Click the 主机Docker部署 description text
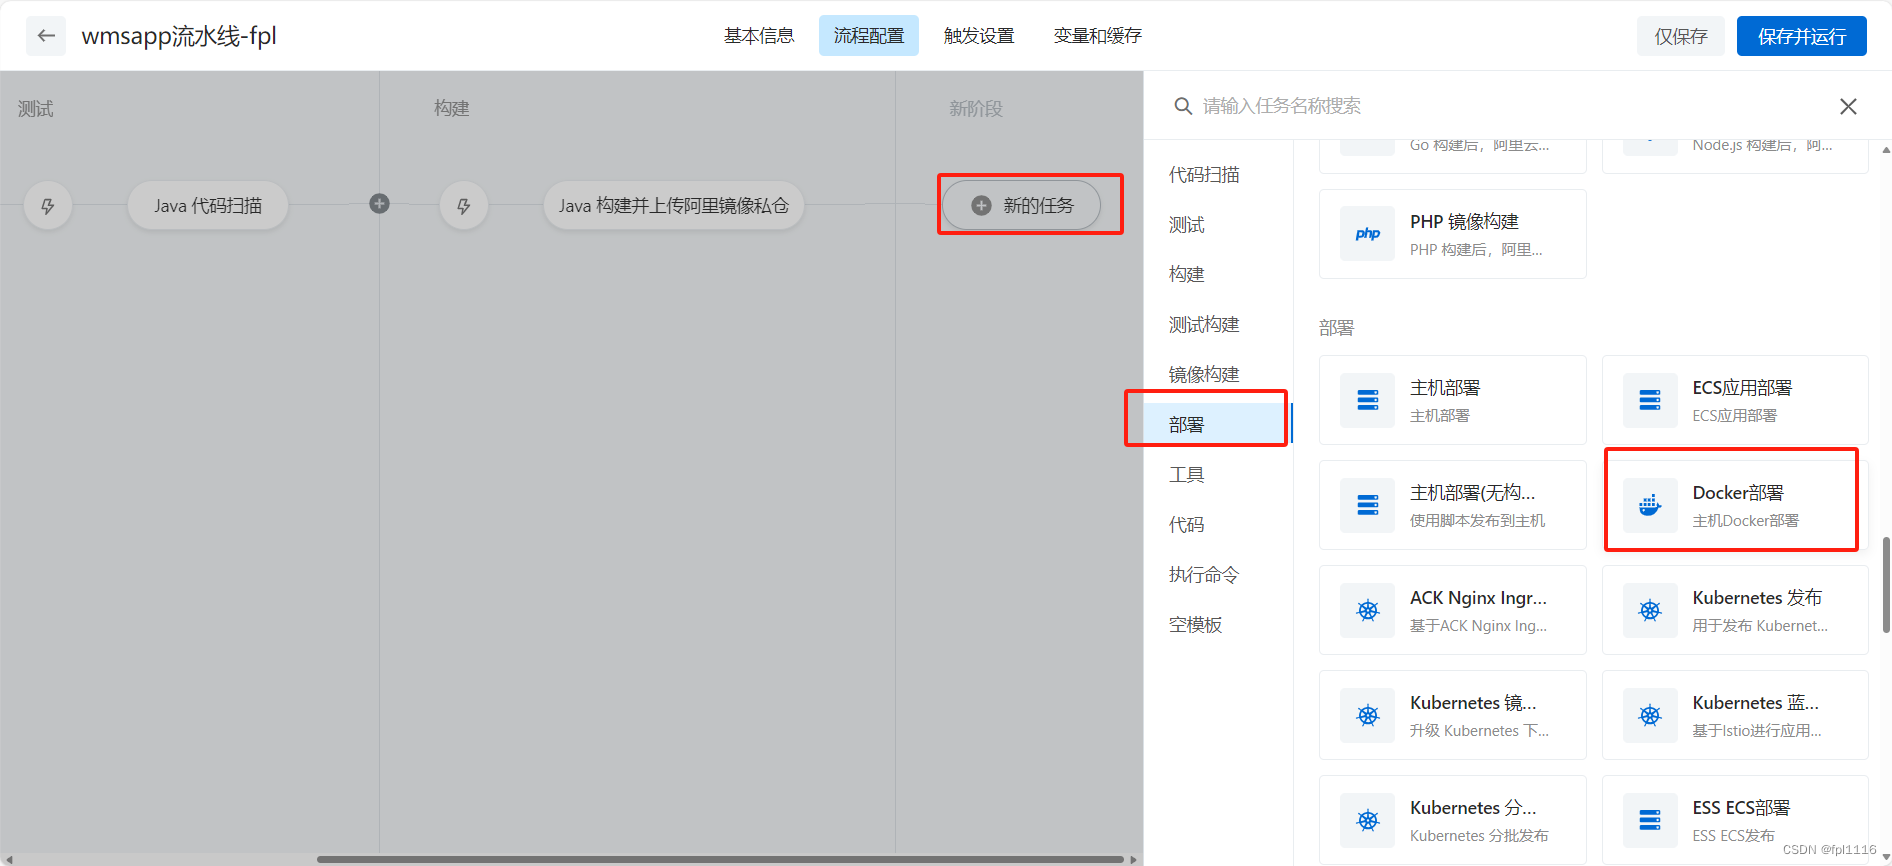 click(1745, 521)
